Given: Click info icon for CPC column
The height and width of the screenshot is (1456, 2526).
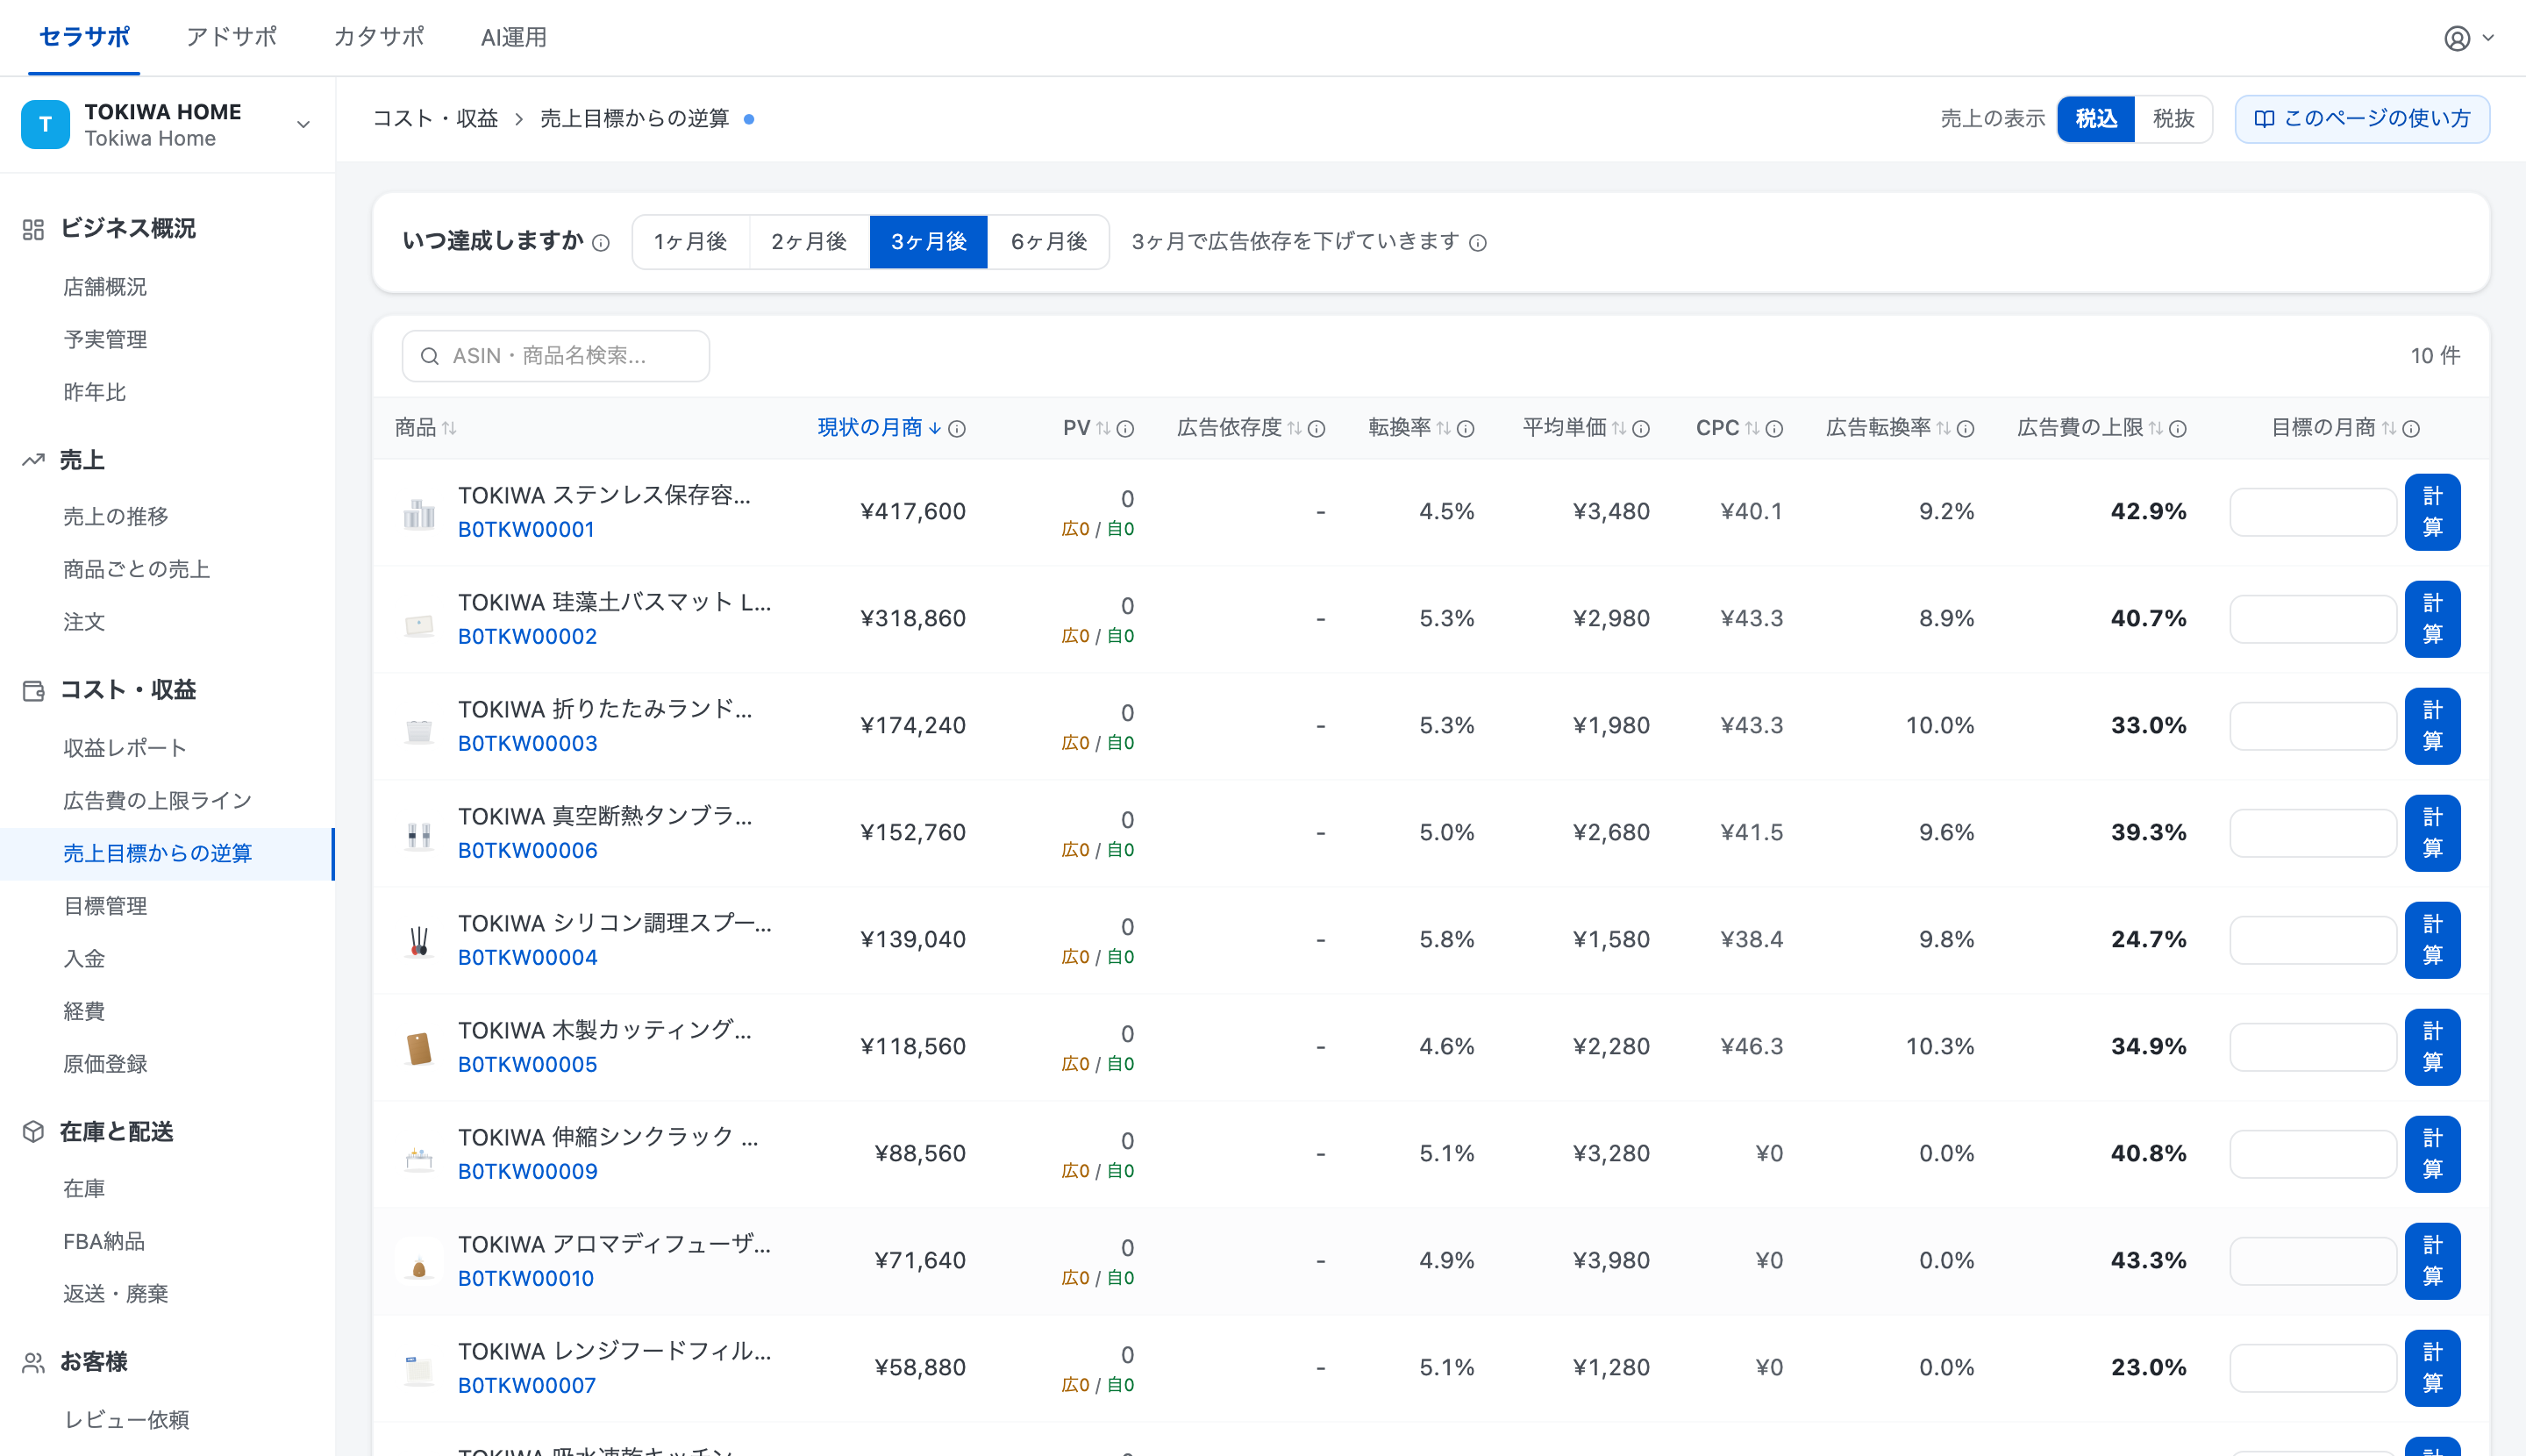Looking at the screenshot, I should click(x=1774, y=429).
